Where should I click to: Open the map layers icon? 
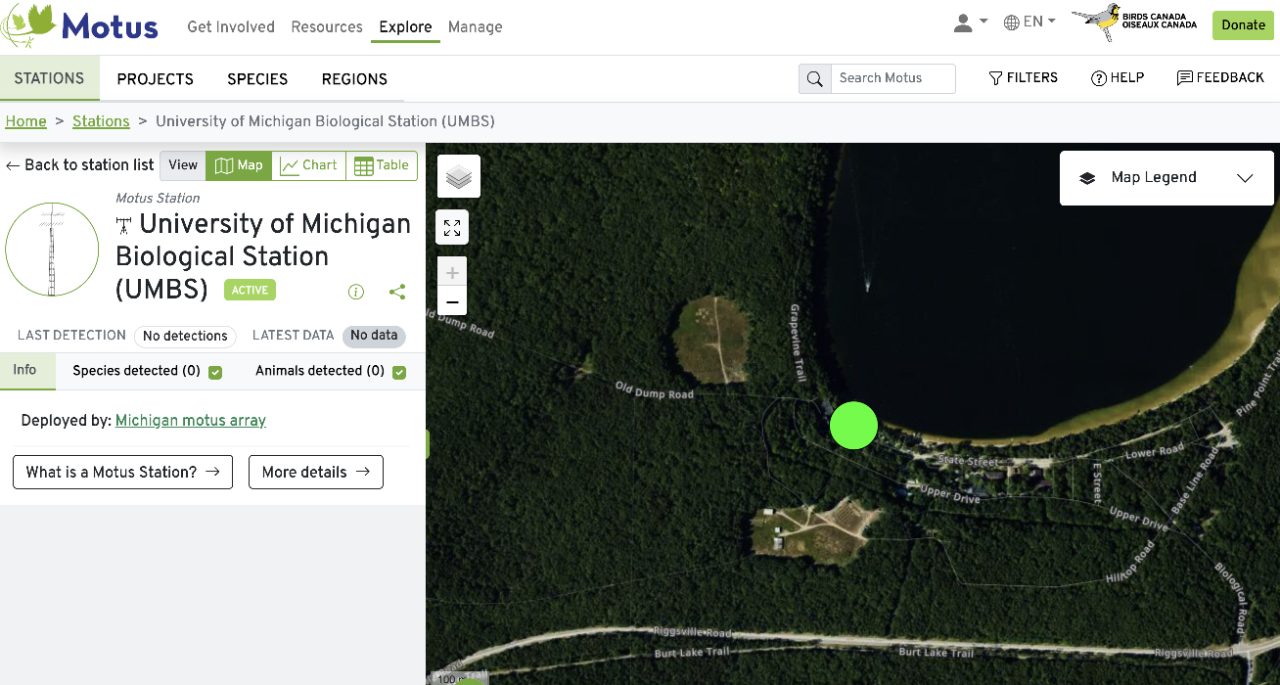[458, 175]
